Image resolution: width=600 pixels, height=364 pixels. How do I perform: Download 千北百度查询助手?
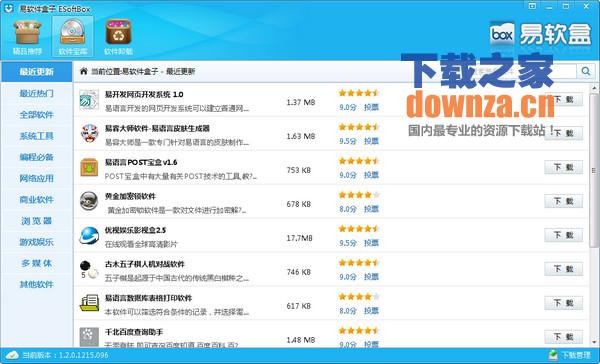click(x=564, y=337)
